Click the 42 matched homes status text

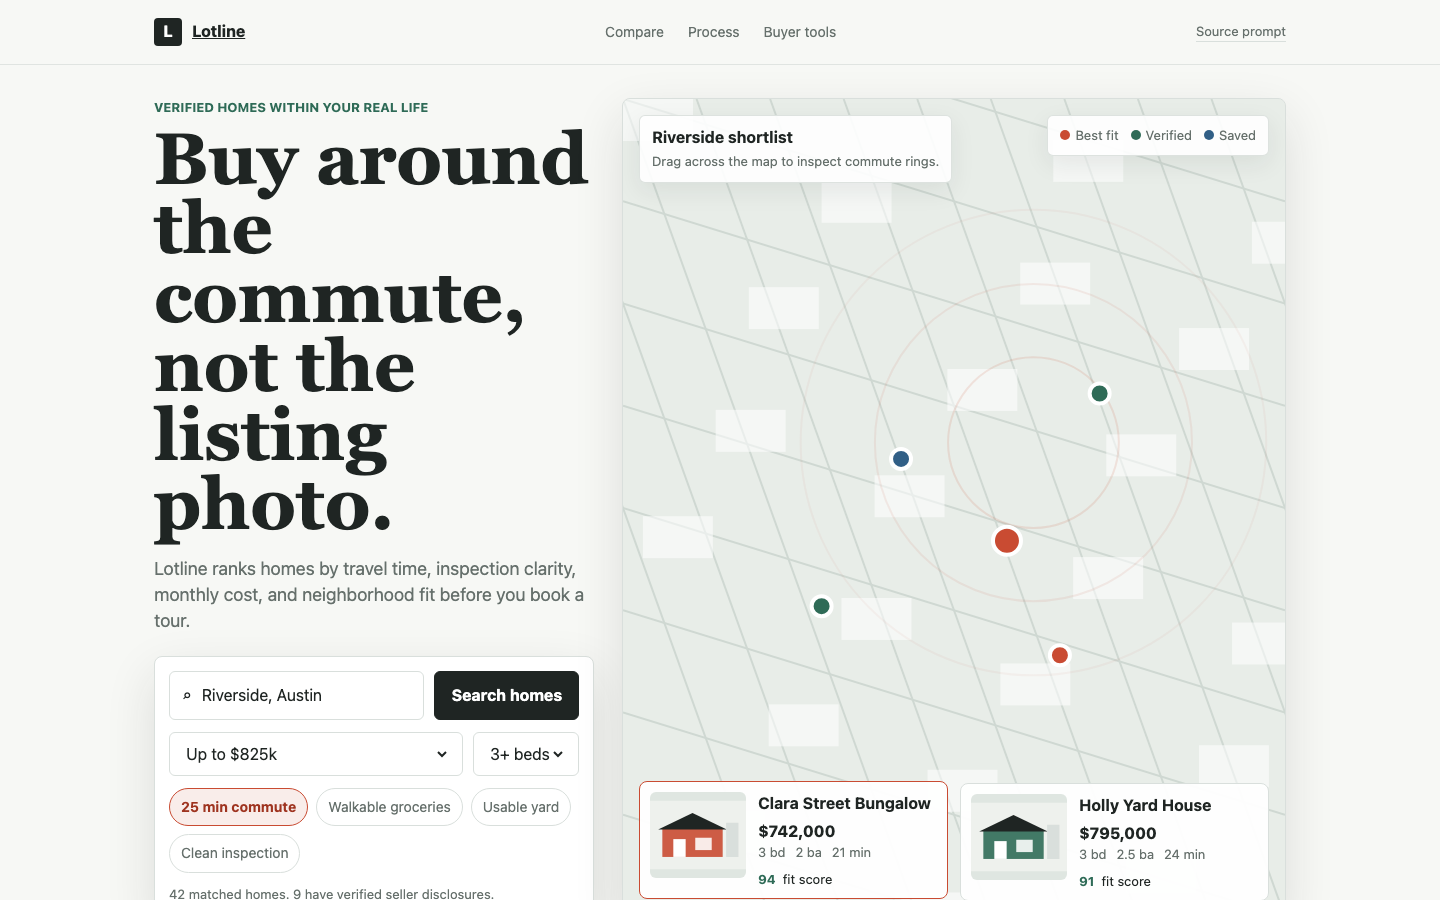click(x=331, y=893)
